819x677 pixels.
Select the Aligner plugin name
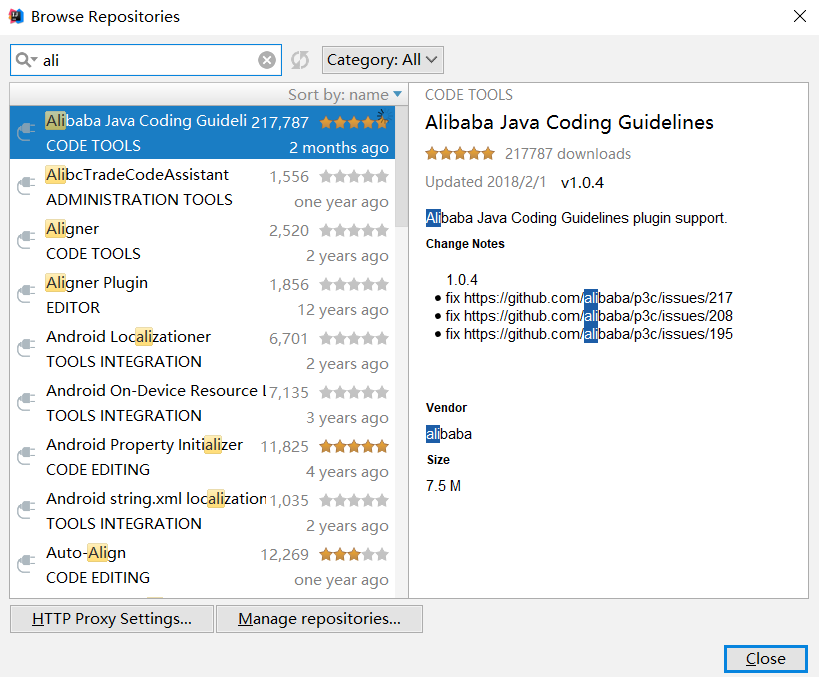[72, 229]
